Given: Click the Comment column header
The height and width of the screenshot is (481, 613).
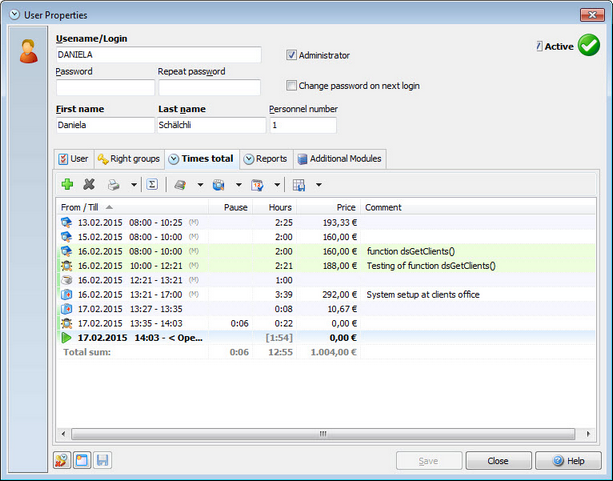Looking at the screenshot, I should [478, 207].
